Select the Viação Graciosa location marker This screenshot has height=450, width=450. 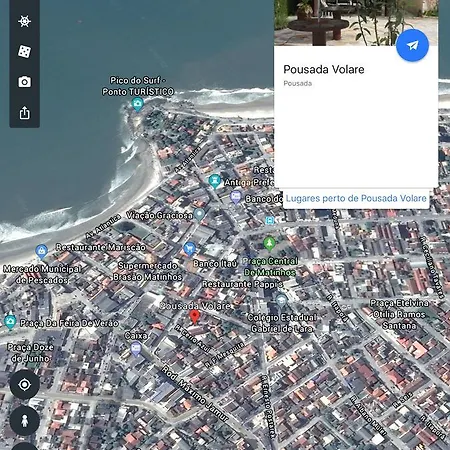pyautogui.click(x=199, y=214)
